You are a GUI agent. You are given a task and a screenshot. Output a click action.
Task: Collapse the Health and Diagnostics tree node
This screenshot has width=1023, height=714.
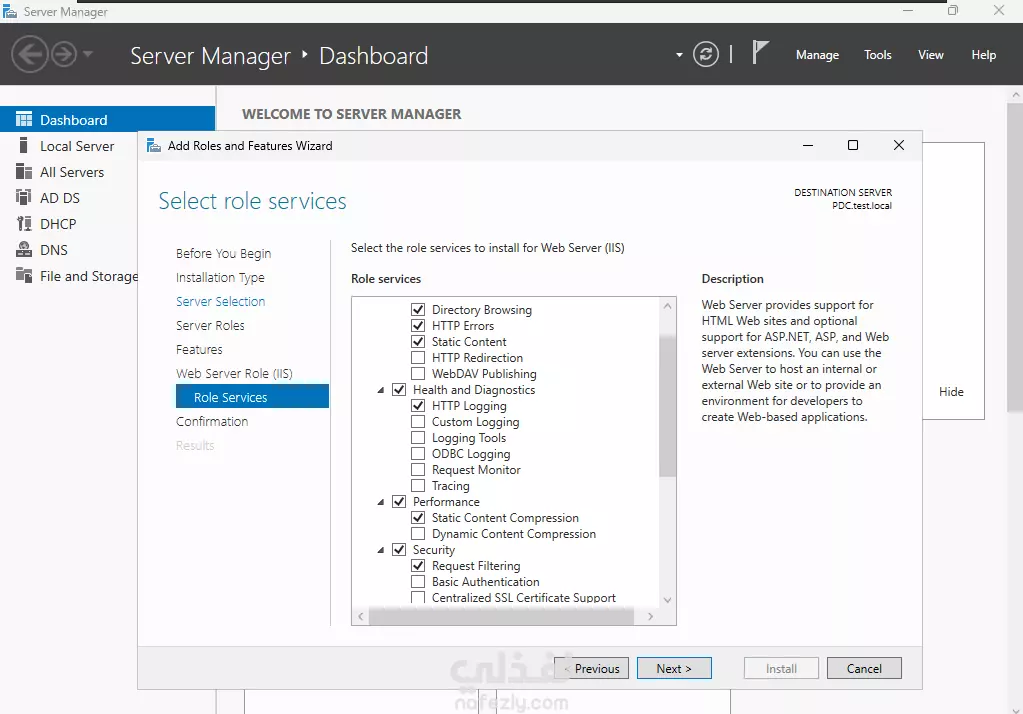380,390
